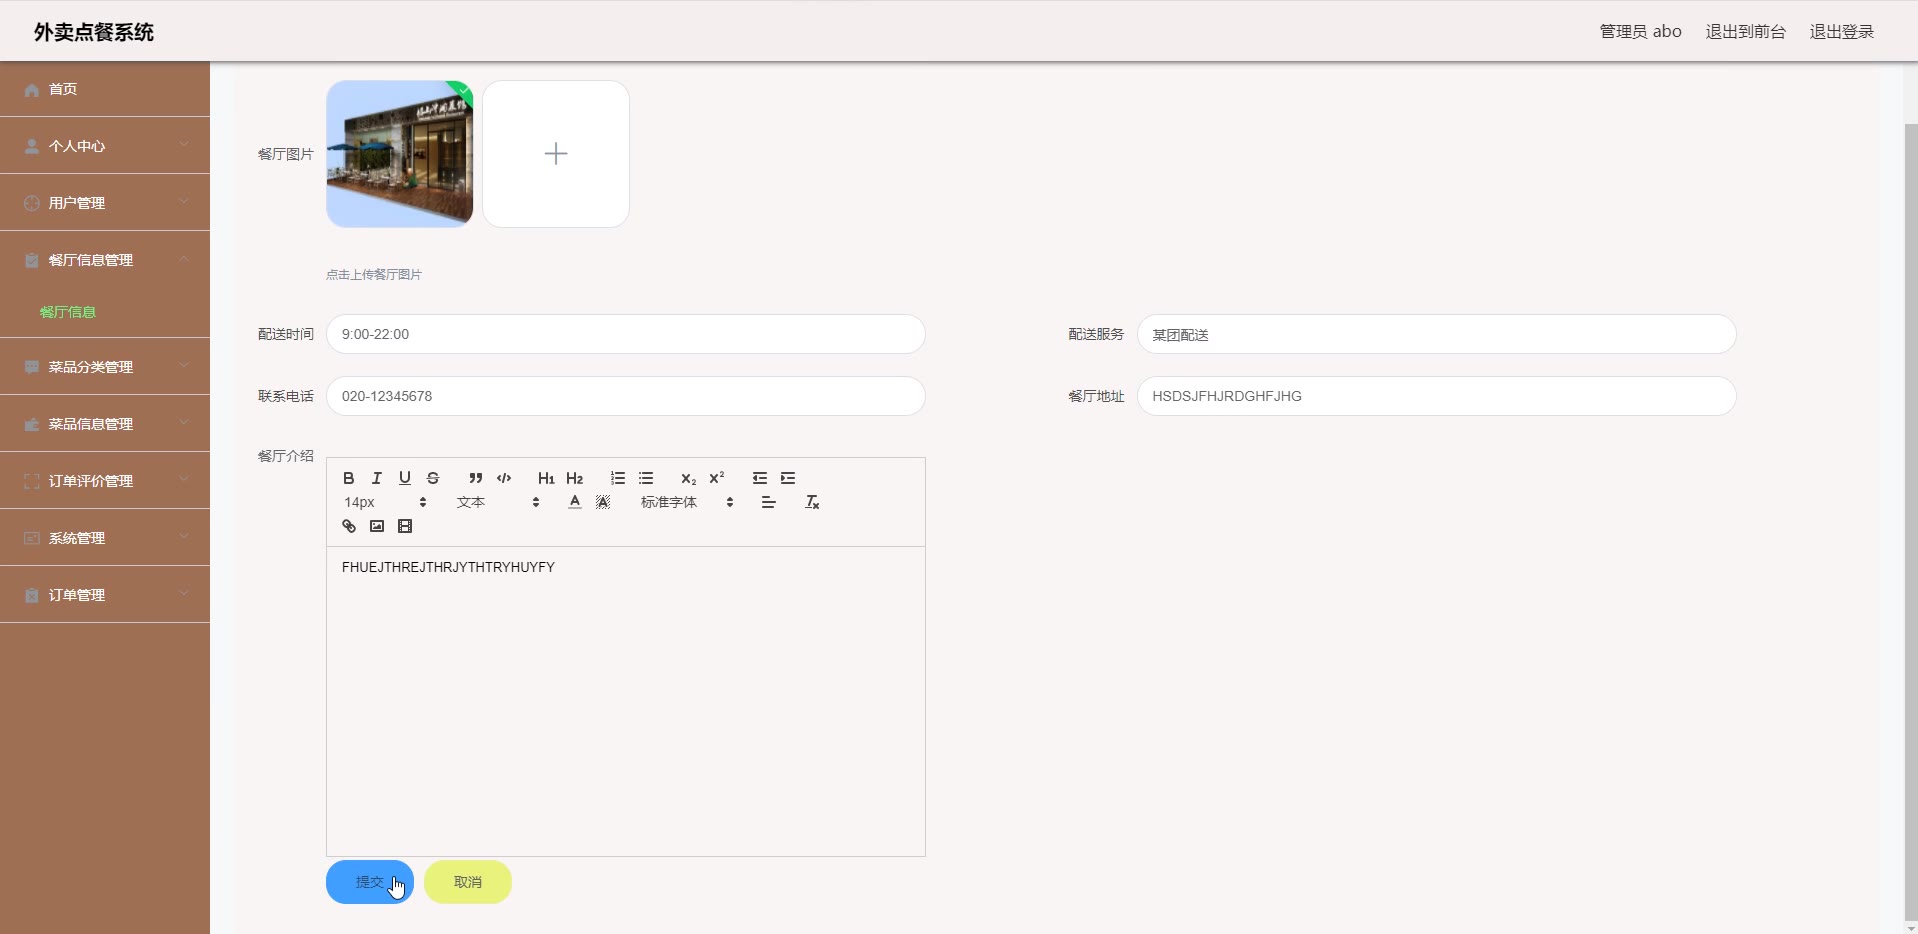Toggle underline formatting in editor

[404, 478]
